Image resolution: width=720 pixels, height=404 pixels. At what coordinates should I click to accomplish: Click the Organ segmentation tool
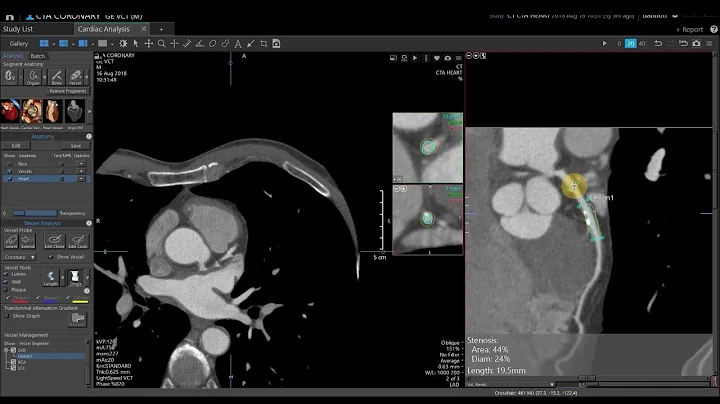pyautogui.click(x=33, y=77)
